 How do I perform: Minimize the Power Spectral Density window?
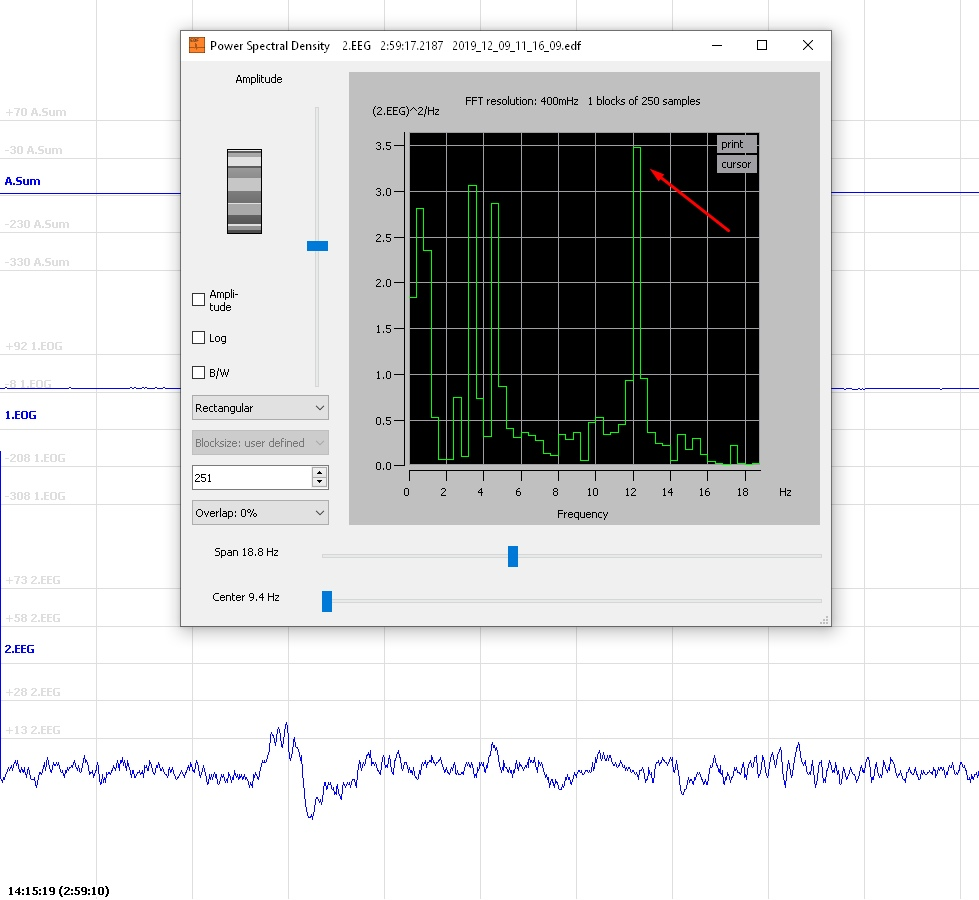coord(717,45)
